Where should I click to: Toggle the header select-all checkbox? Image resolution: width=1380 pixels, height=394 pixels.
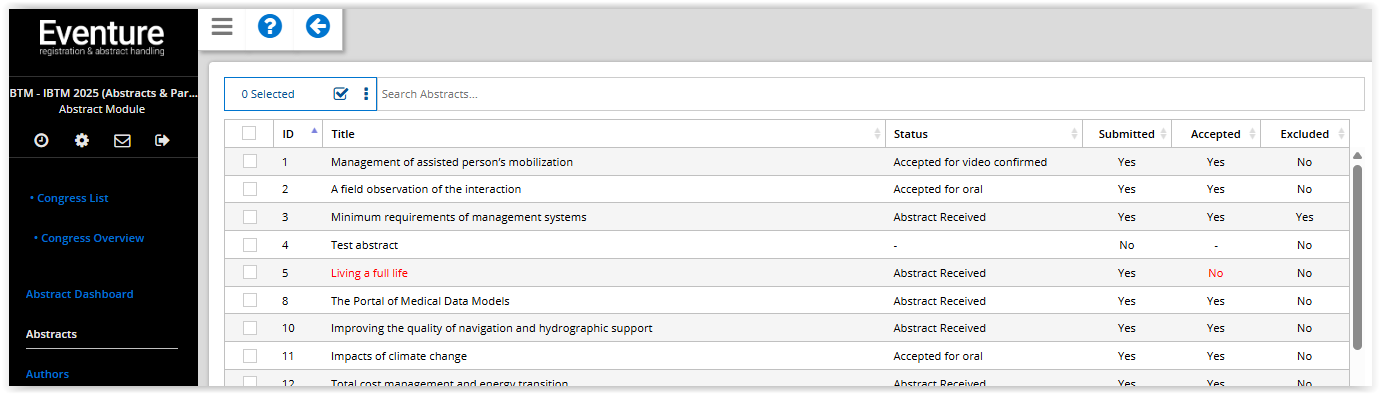(249, 133)
